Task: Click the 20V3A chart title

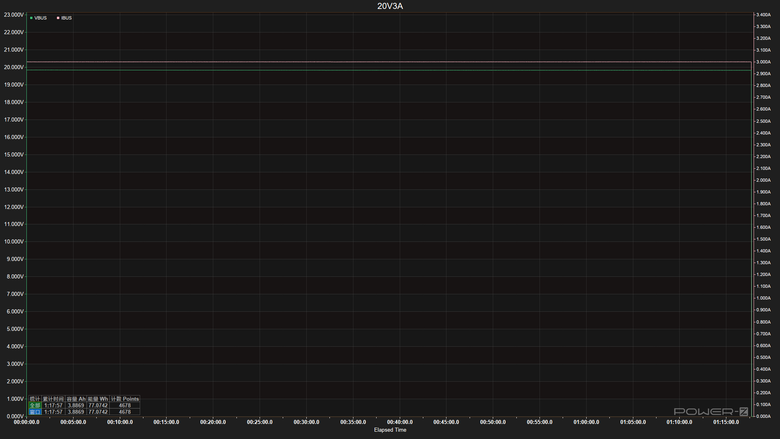Action: click(390, 6)
